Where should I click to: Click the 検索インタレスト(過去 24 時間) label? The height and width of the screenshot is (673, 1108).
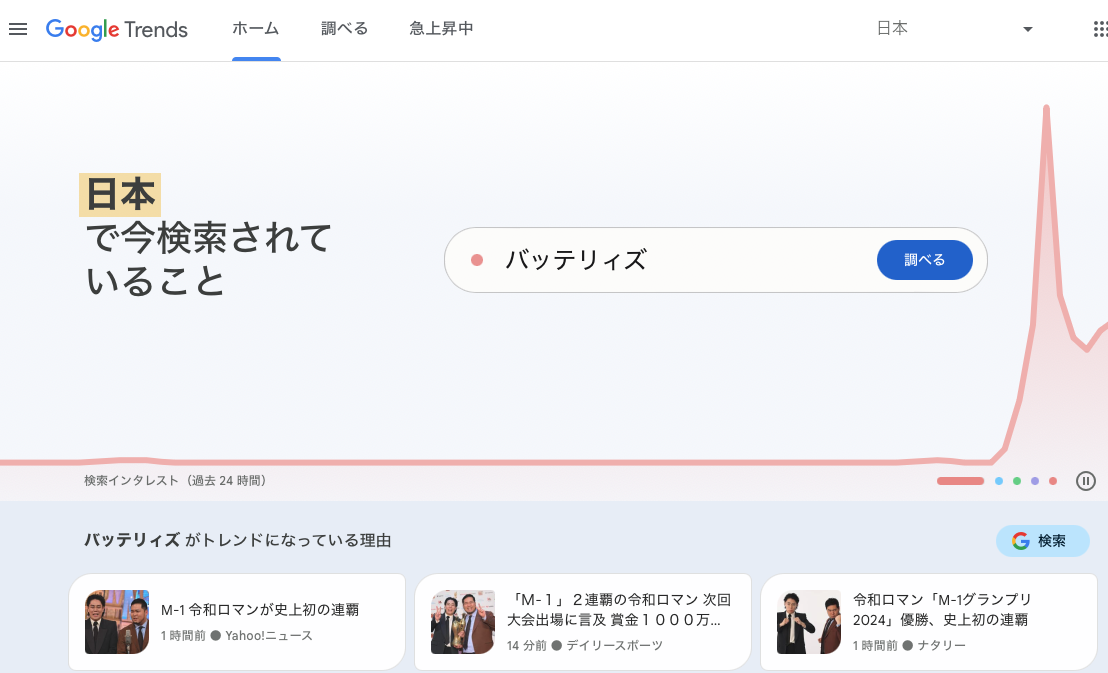tap(176, 481)
